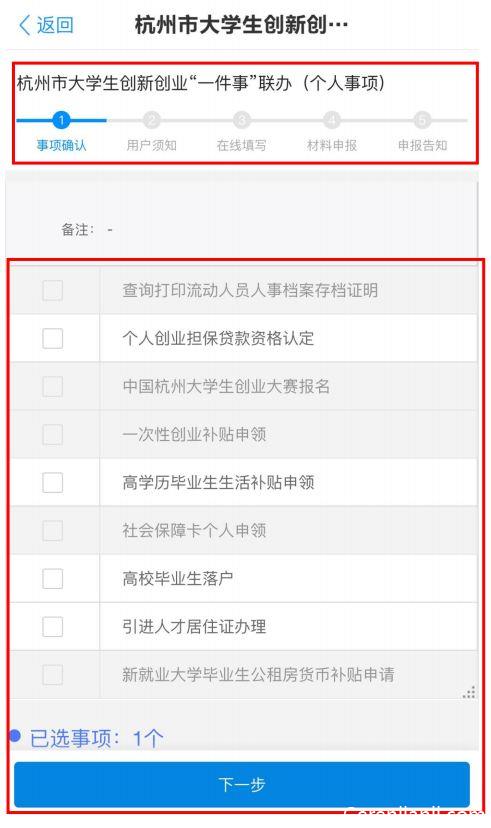
Task: Click the 下一步 button
Action: coord(242,784)
